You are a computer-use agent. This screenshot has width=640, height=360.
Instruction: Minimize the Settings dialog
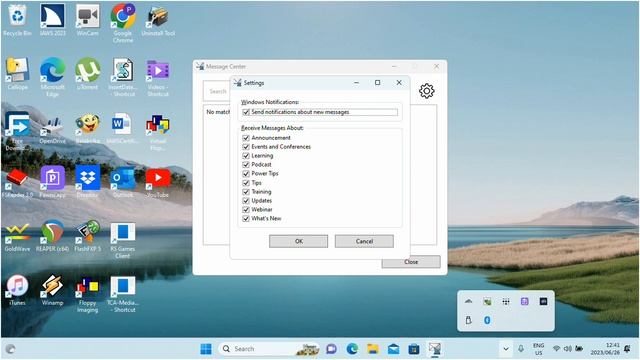(356, 82)
